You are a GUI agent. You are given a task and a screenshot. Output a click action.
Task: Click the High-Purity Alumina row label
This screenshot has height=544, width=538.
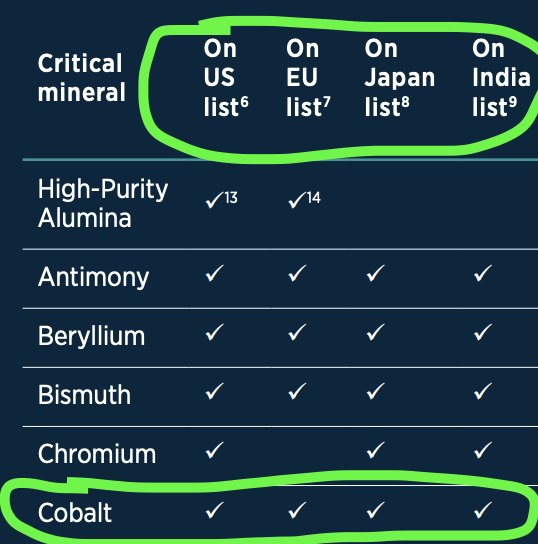pyautogui.click(x=103, y=204)
